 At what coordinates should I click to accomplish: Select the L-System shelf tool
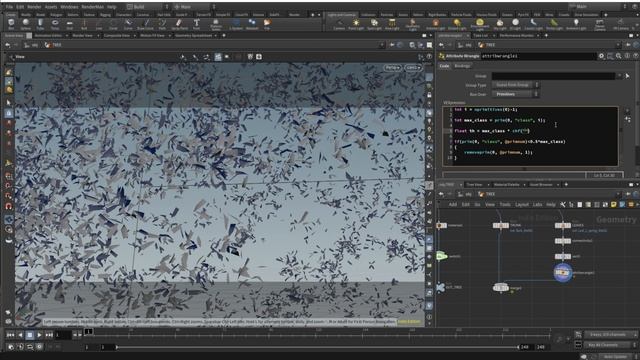pyautogui.click(x=236, y=24)
